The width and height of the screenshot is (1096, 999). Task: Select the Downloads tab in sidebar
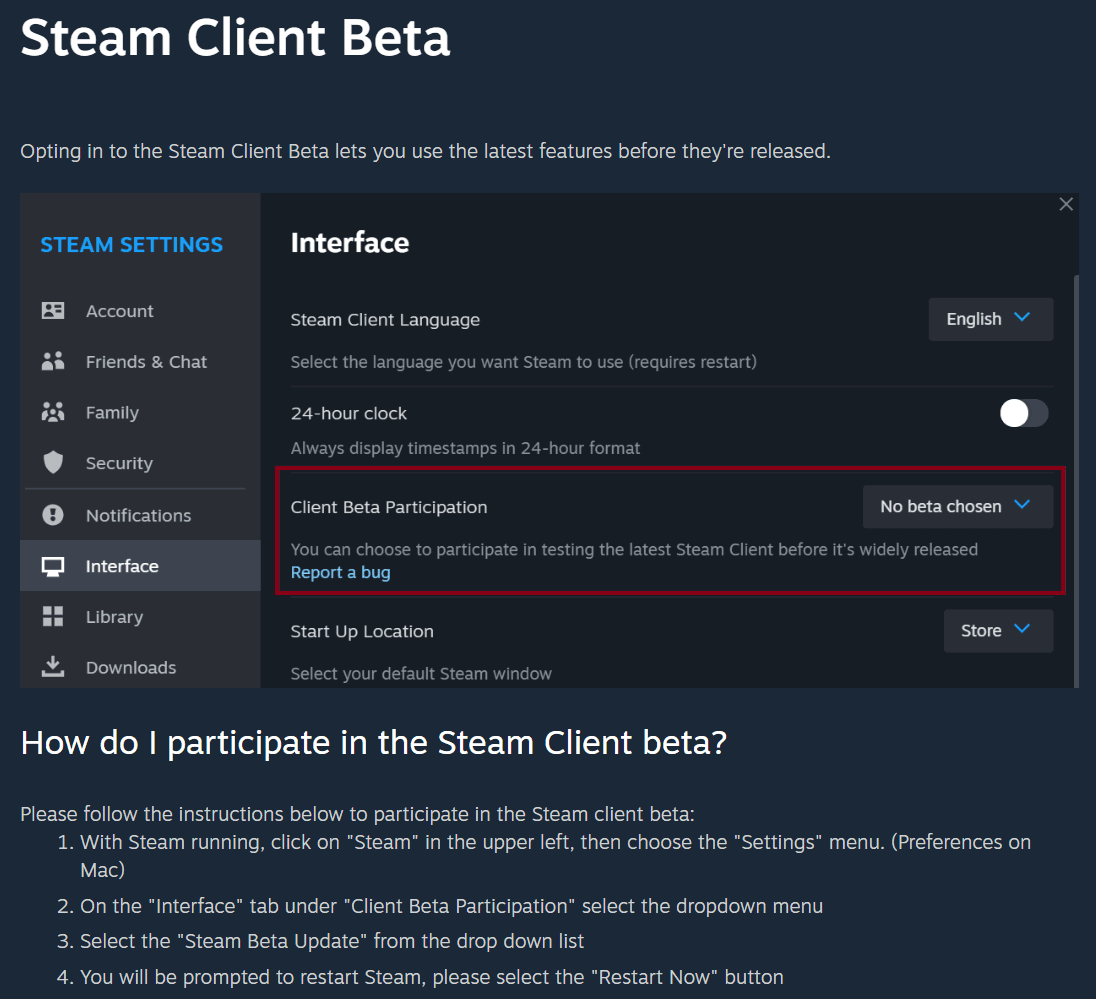point(131,667)
